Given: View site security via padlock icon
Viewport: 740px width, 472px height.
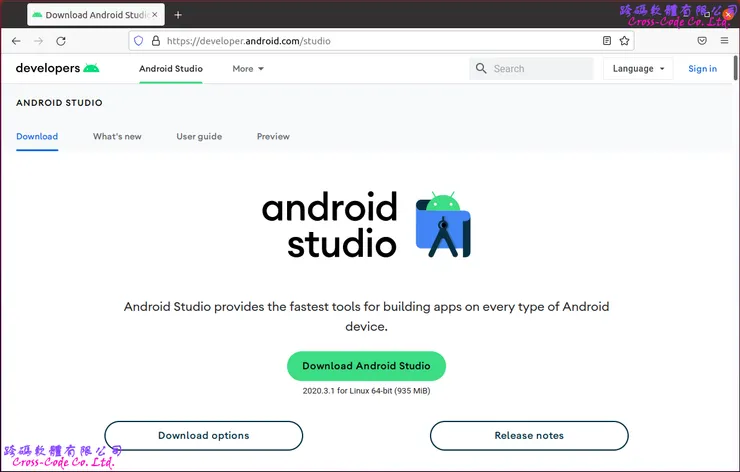Looking at the screenshot, I should 156,41.
